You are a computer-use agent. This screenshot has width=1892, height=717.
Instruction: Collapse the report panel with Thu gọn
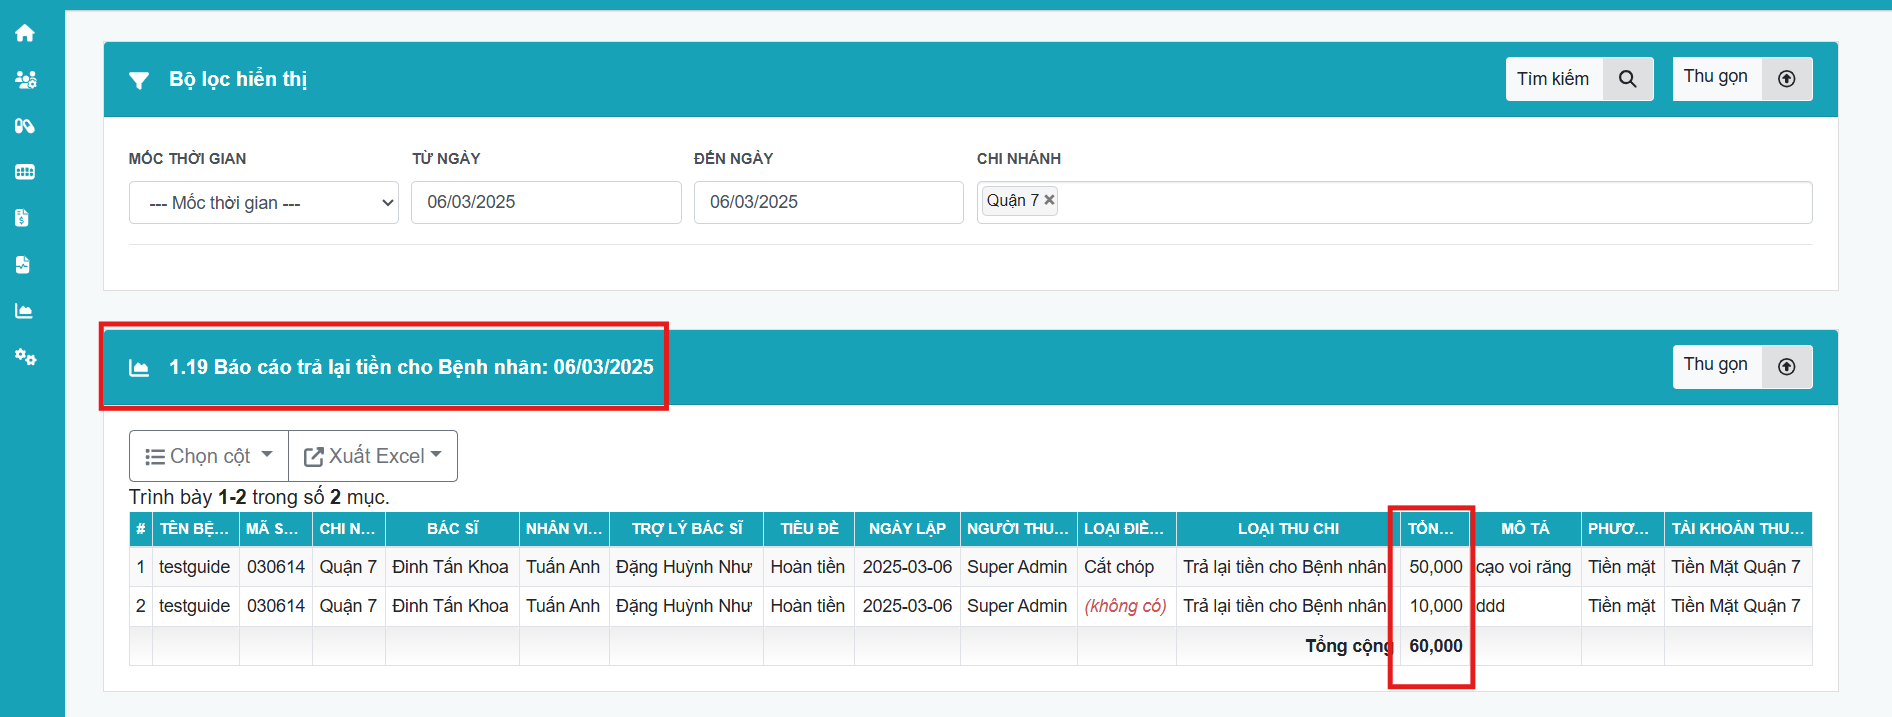pyautogui.click(x=1742, y=366)
